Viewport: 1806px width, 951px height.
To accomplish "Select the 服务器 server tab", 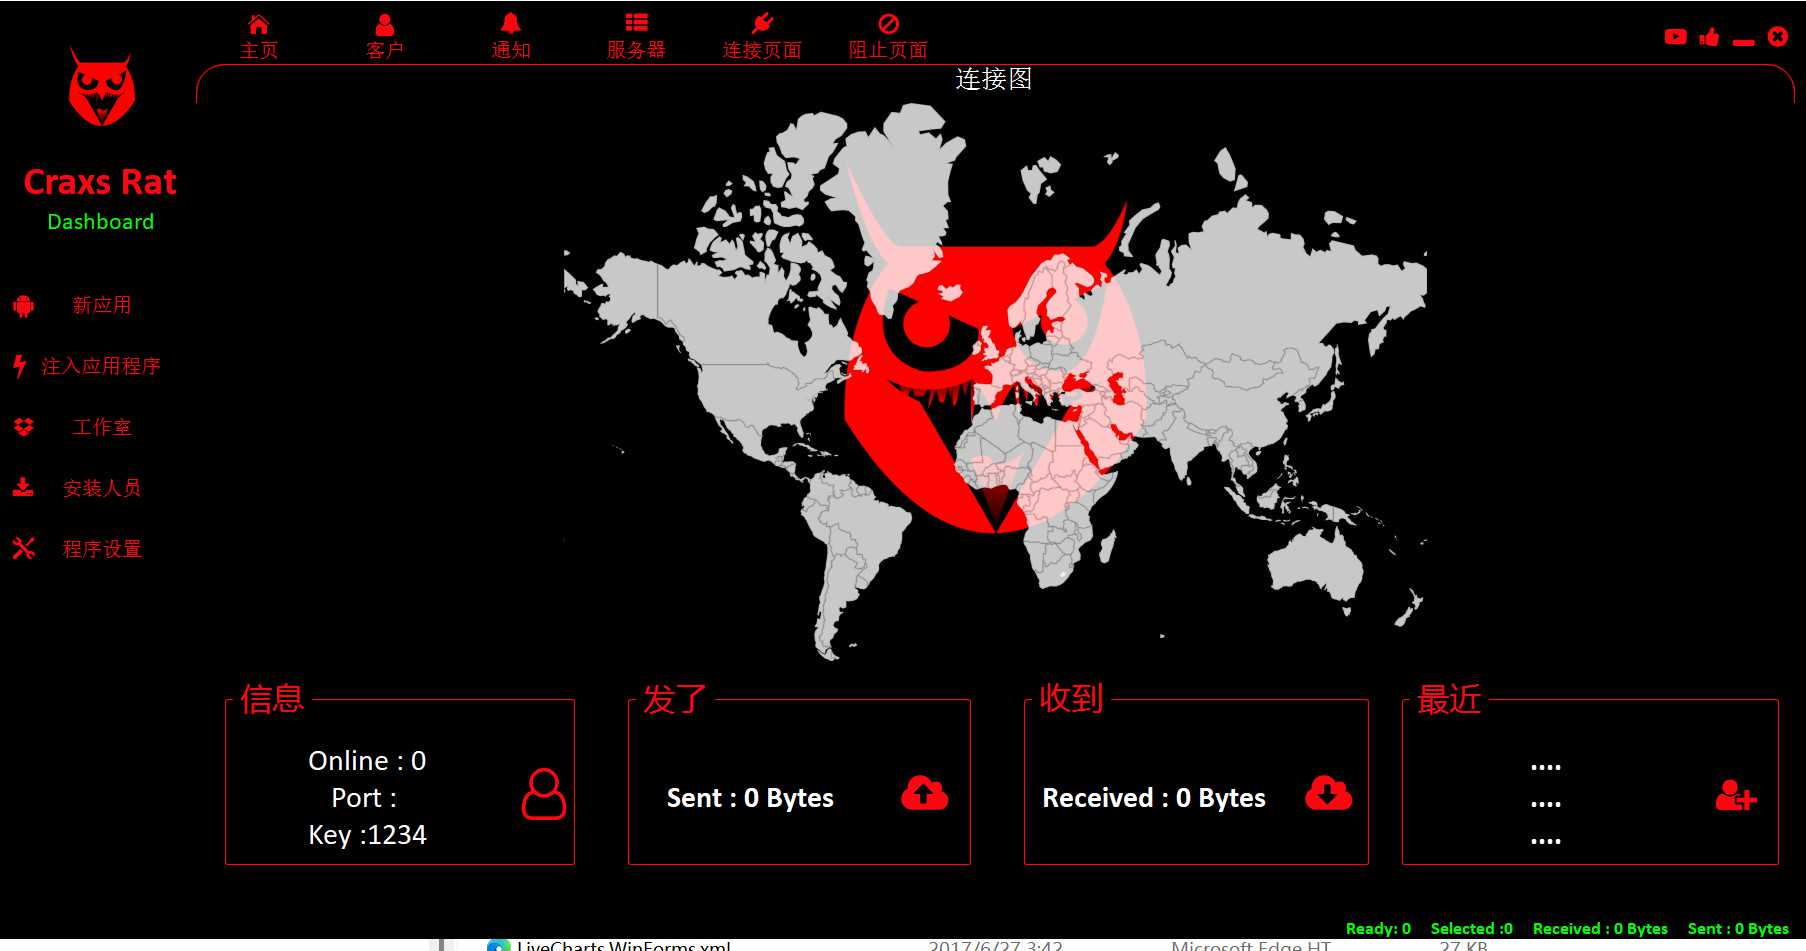I will [x=636, y=37].
